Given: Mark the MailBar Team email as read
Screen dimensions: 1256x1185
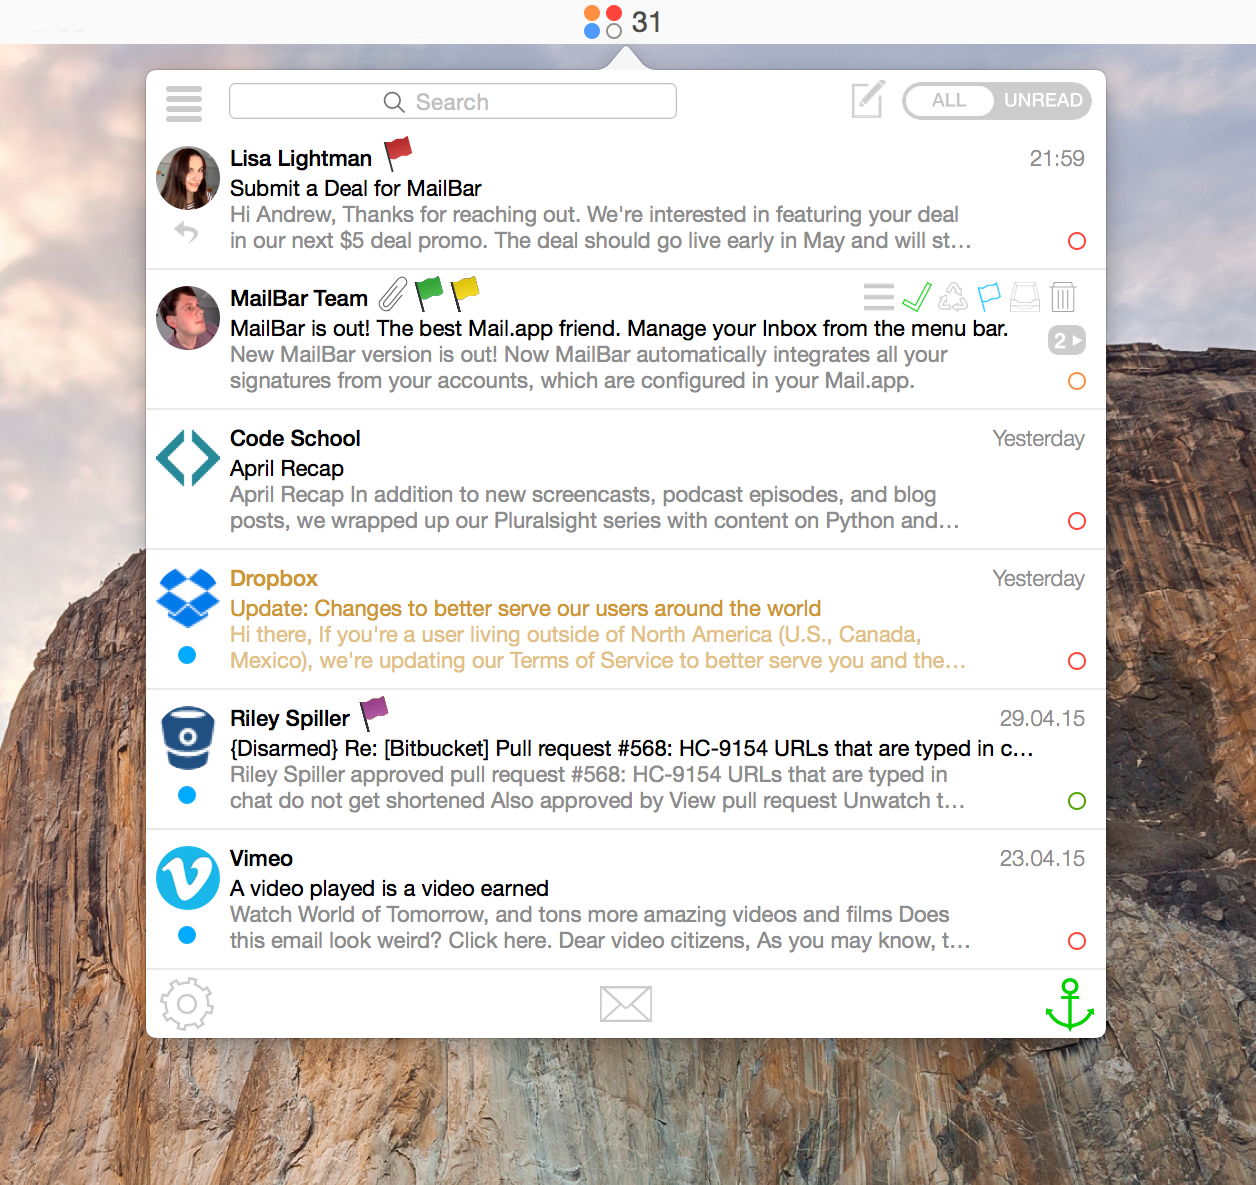Looking at the screenshot, I should pos(917,296).
